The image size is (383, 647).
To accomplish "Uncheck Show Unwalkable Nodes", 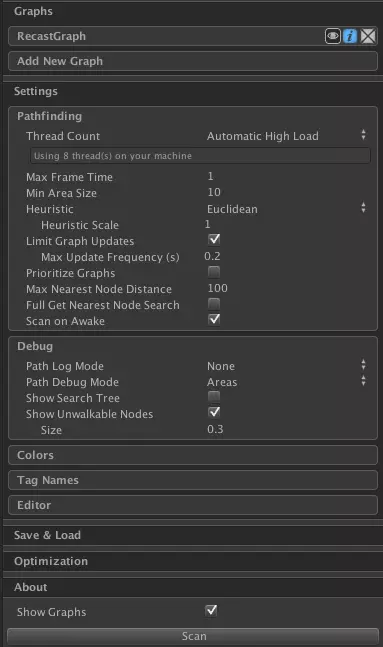I will 214,412.
